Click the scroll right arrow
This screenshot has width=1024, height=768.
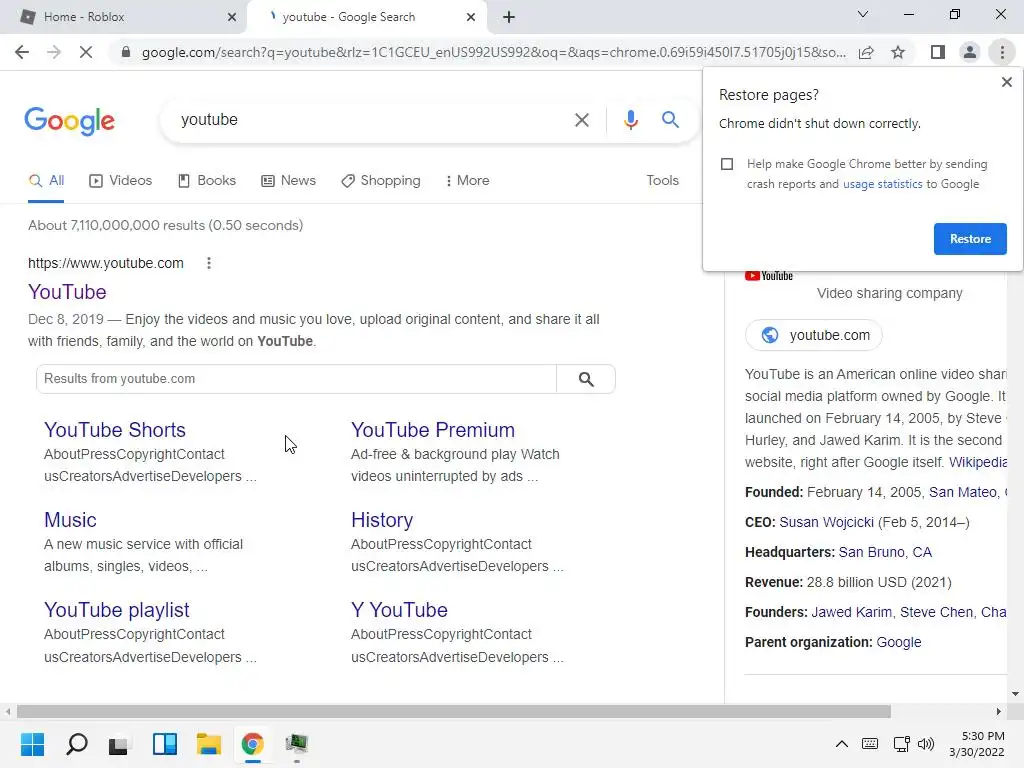(x=998, y=711)
